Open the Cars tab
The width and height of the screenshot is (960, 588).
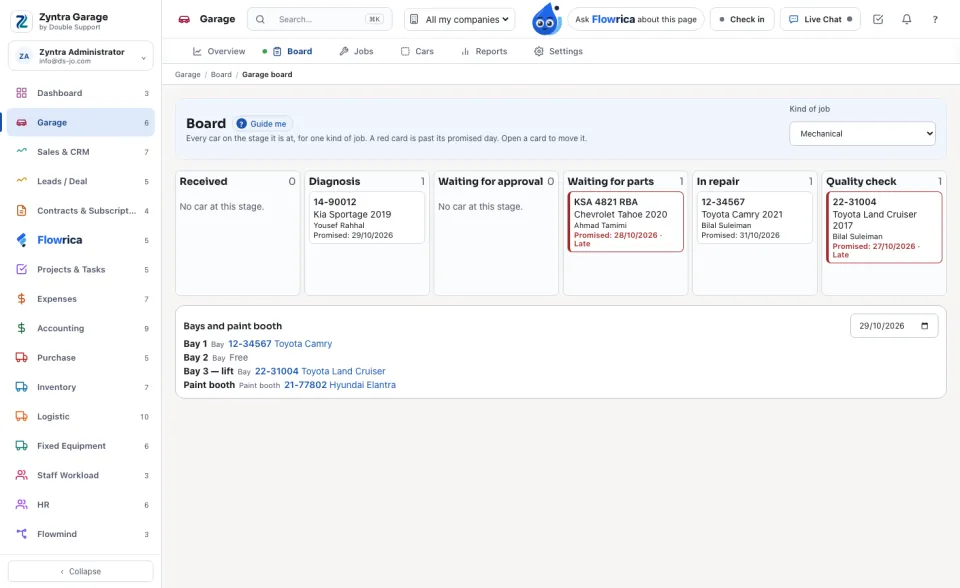(417, 51)
